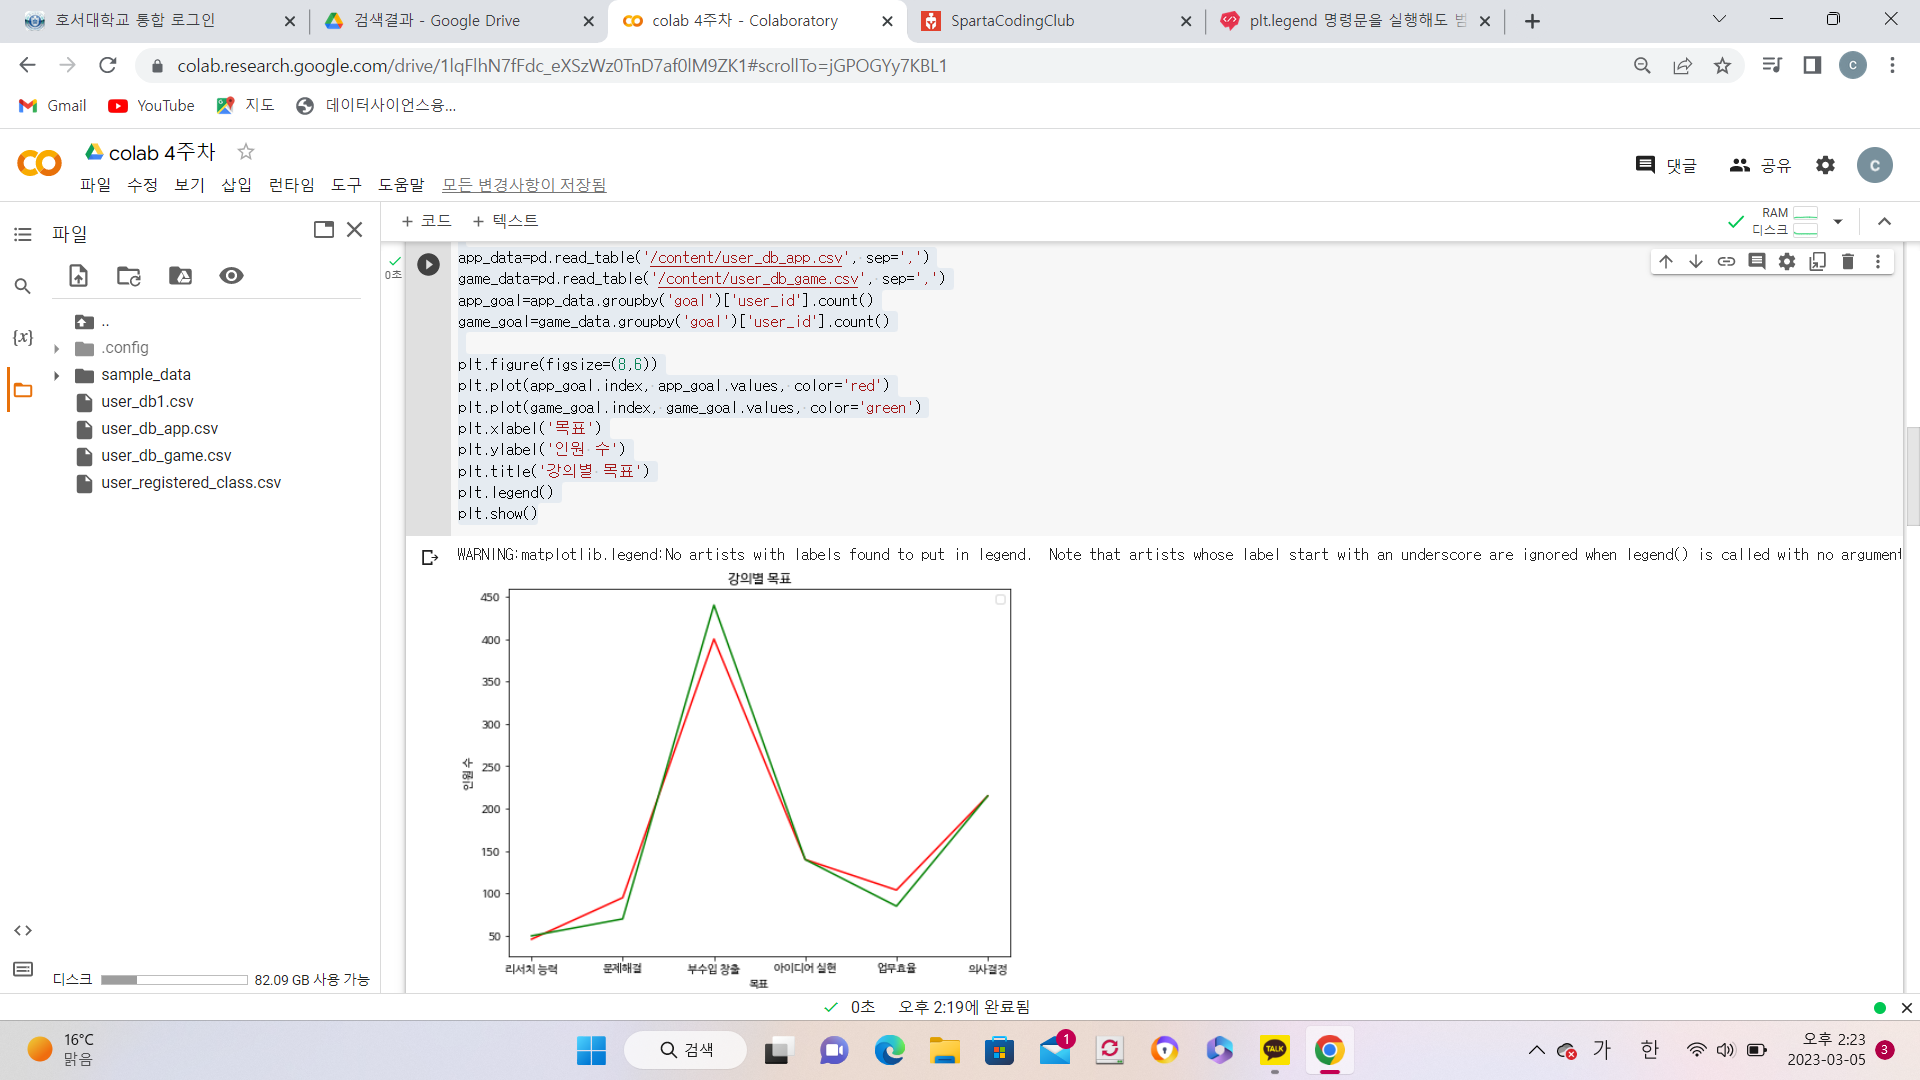Move the cell up
This screenshot has width=1920, height=1080.
(1666, 262)
